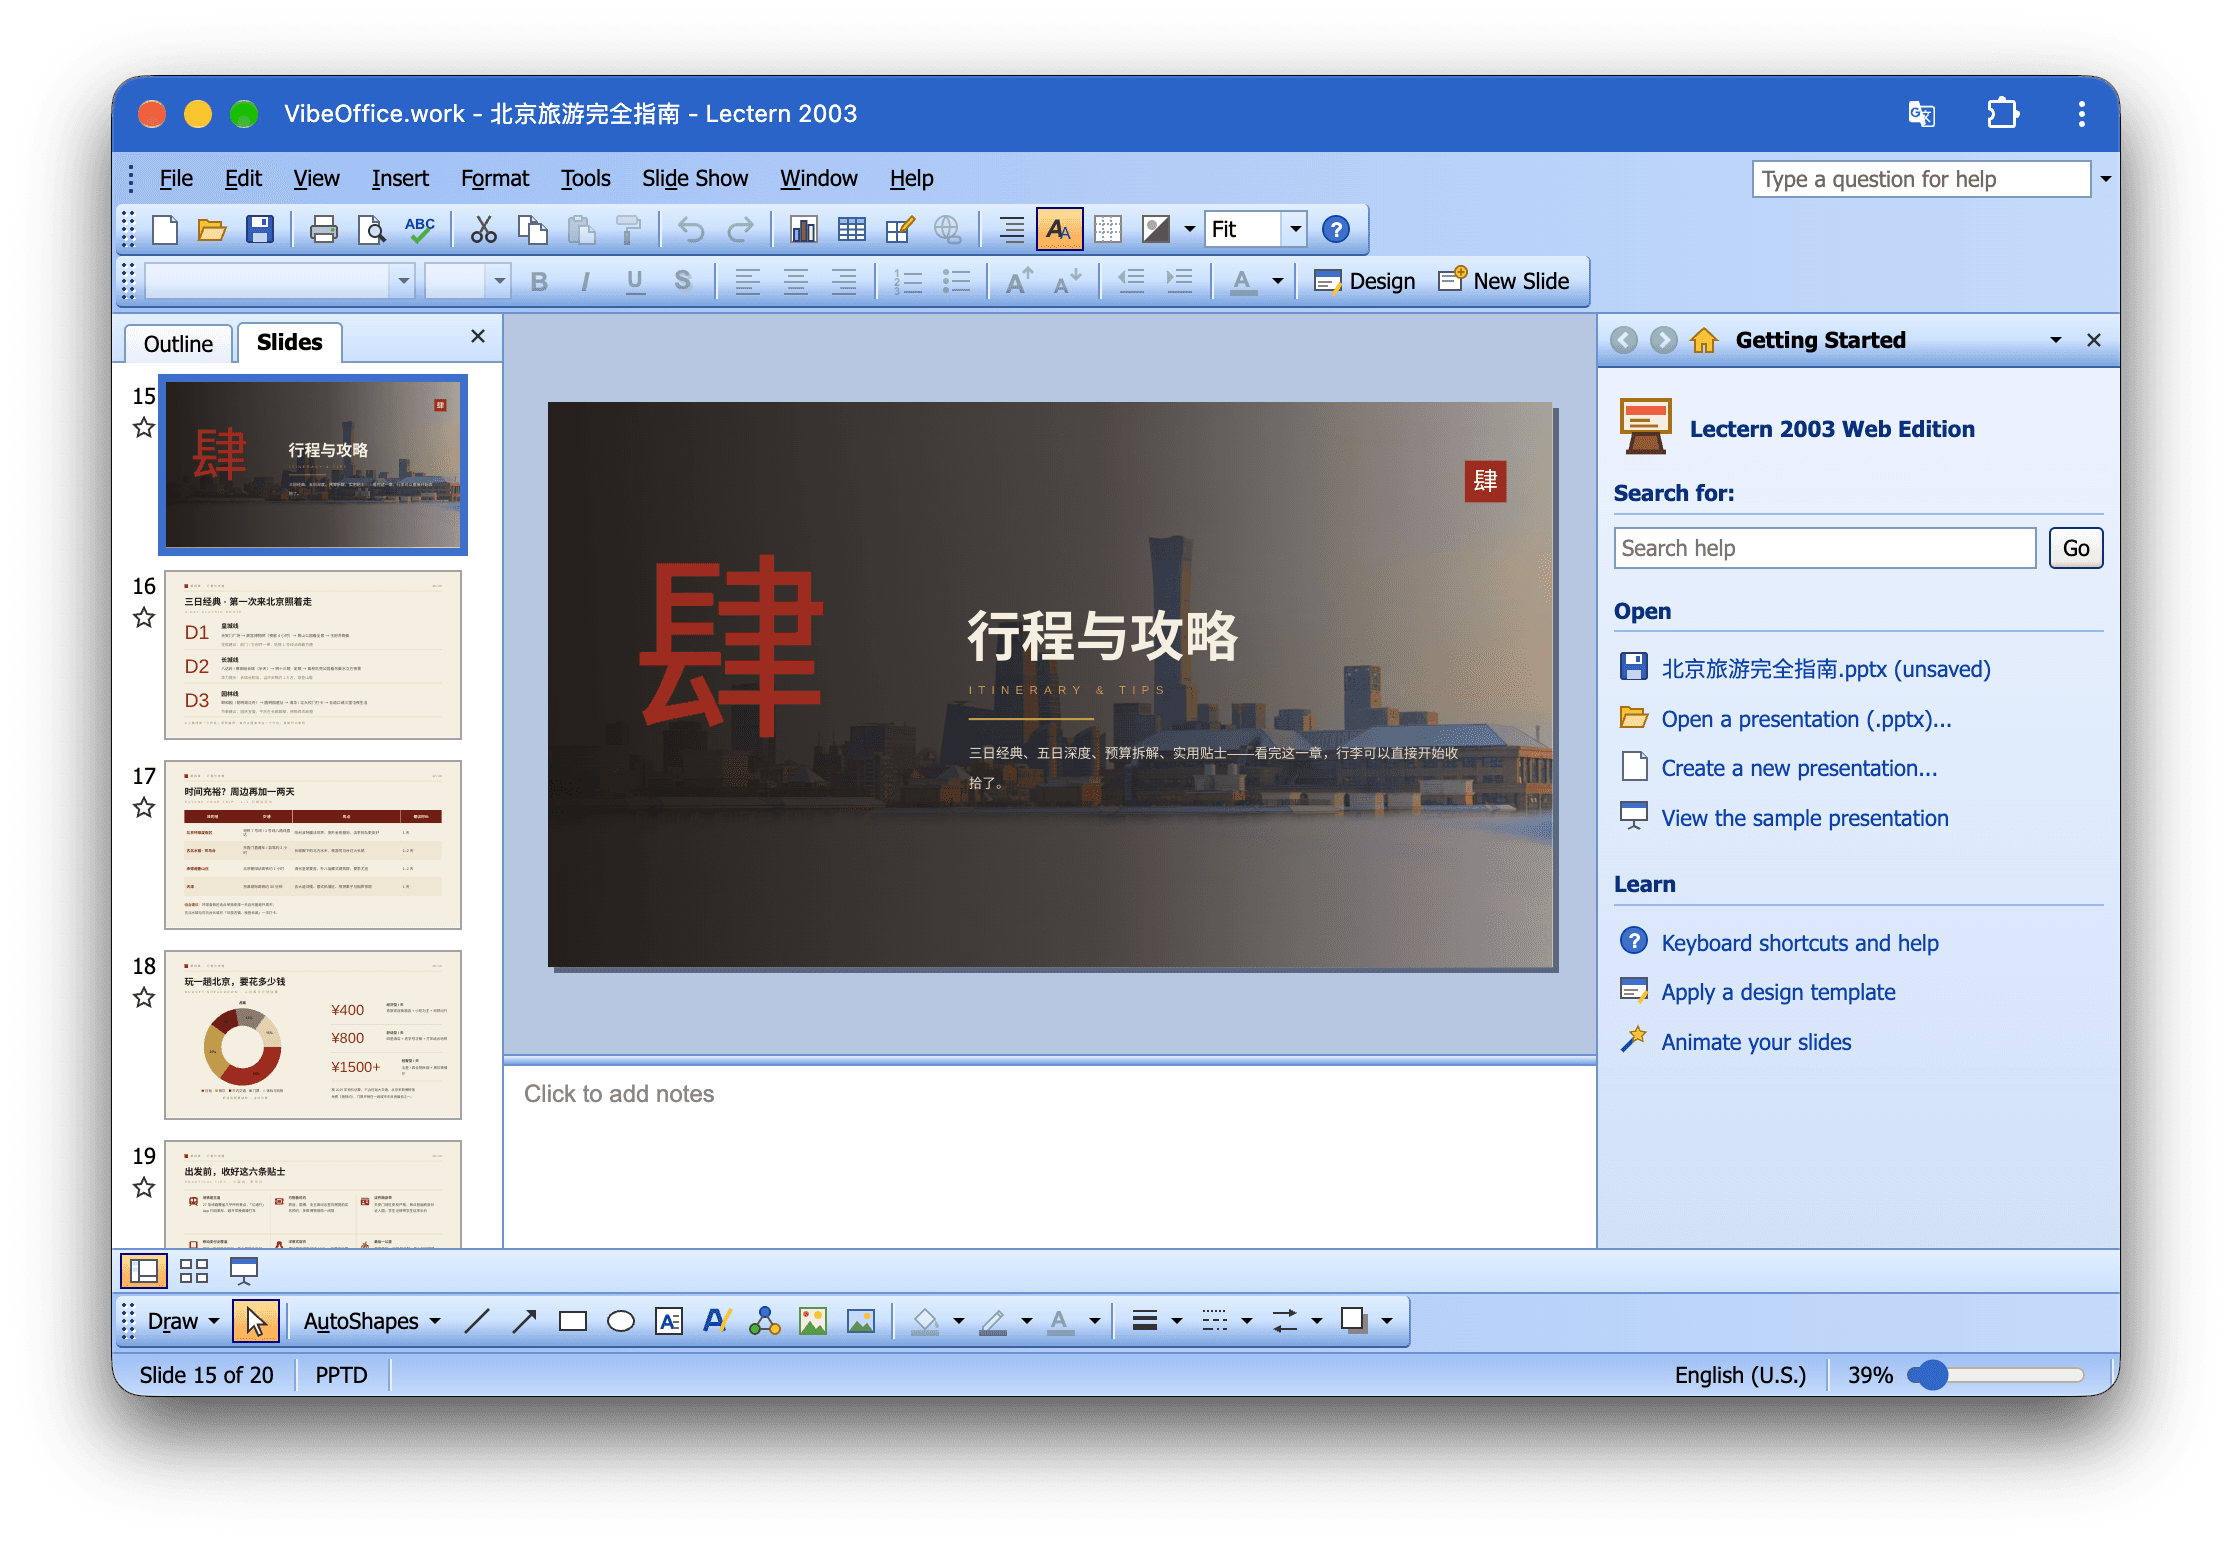This screenshot has height=1544, width=2232.
Task: Open Print Preview icon
Action: tap(371, 230)
